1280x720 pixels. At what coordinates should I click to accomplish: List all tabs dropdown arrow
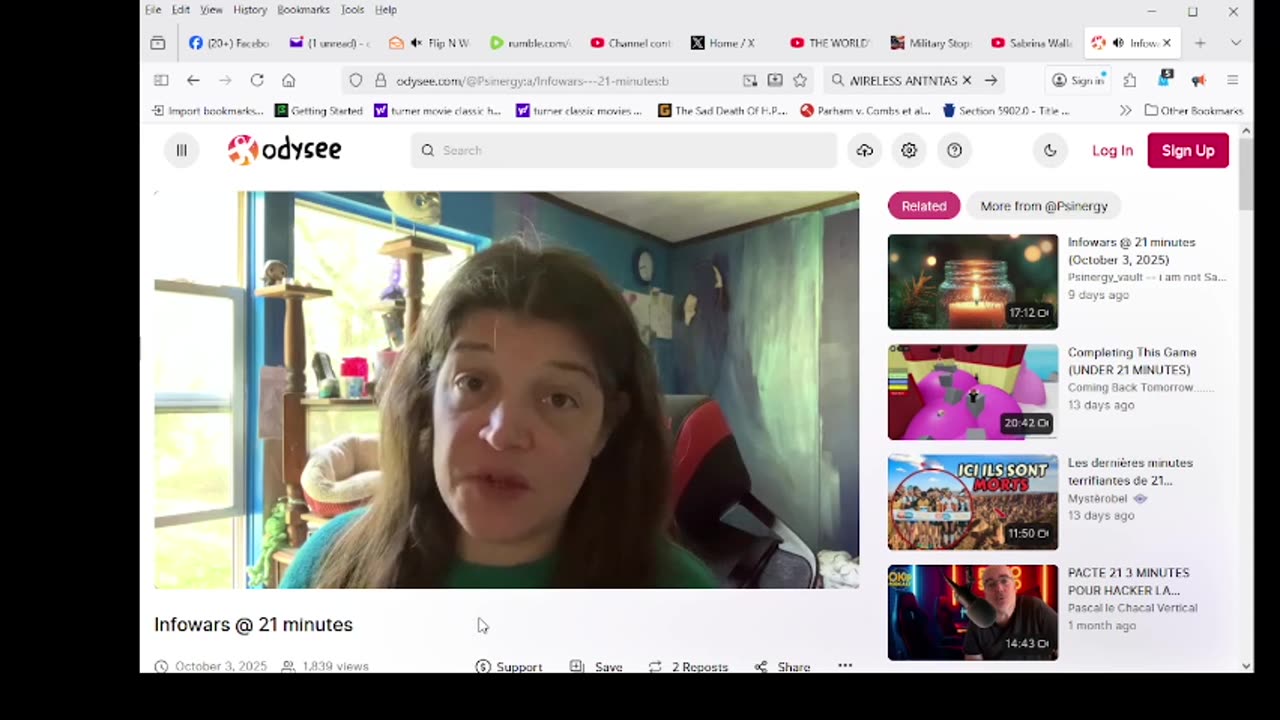click(x=1236, y=43)
